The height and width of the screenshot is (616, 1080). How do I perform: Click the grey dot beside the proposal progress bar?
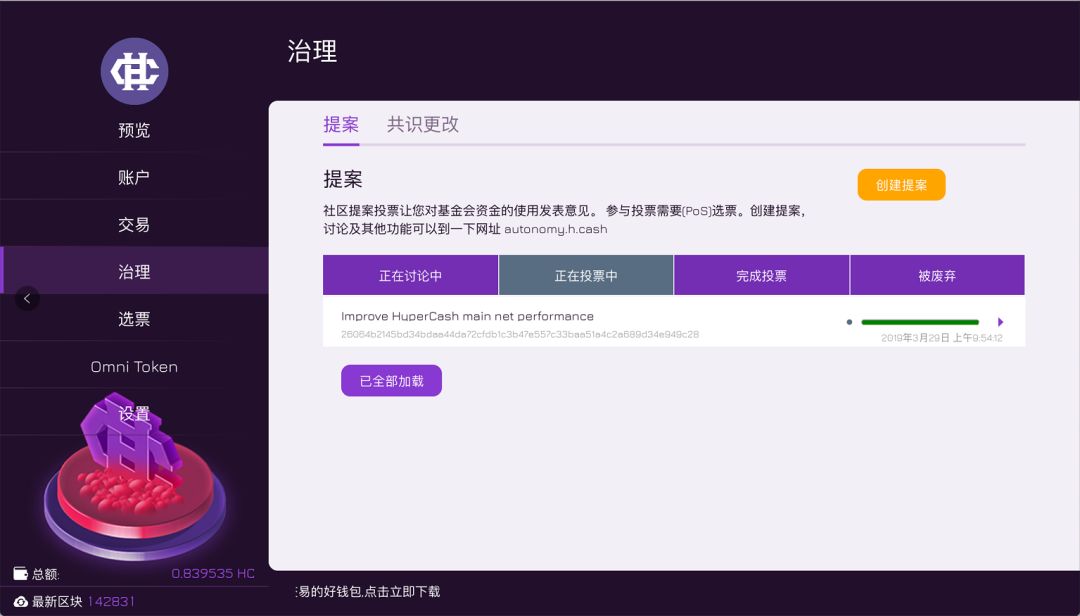click(x=849, y=322)
